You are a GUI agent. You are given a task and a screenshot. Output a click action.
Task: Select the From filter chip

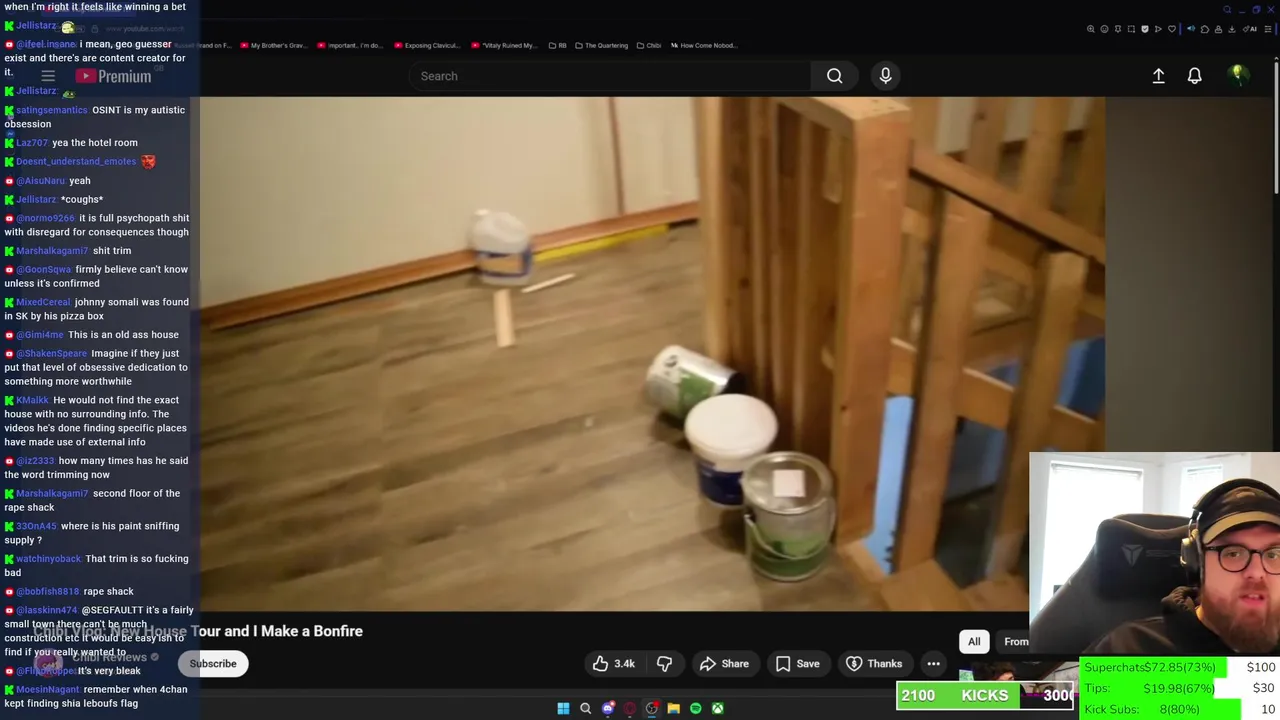[x=1015, y=642]
